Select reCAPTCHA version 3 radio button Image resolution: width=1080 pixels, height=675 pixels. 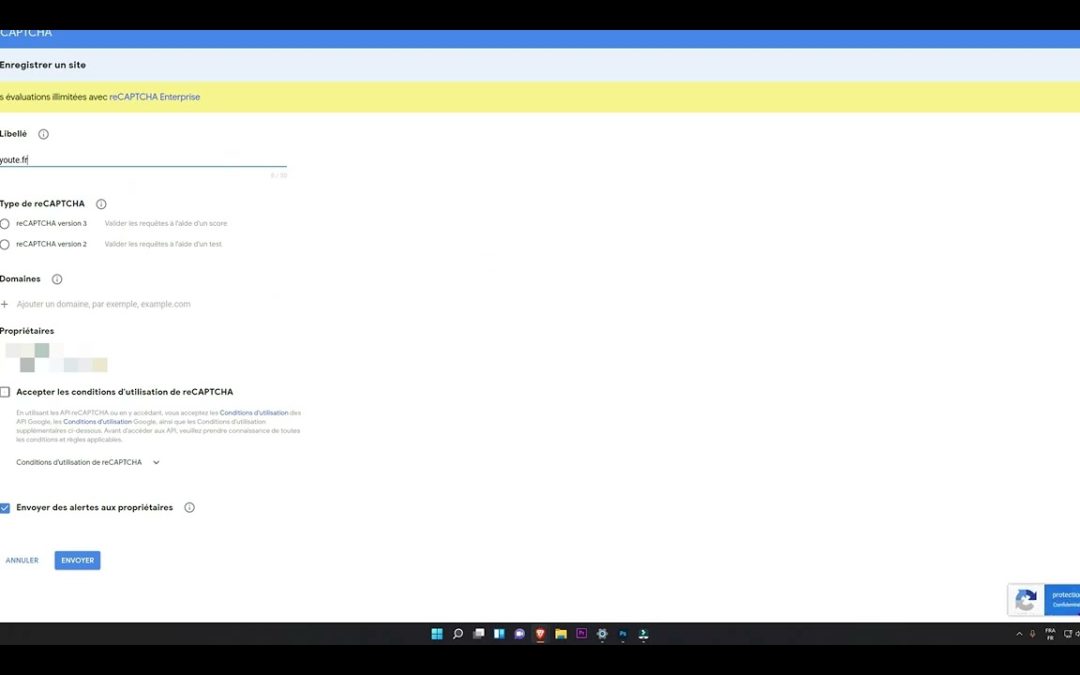pos(5,224)
